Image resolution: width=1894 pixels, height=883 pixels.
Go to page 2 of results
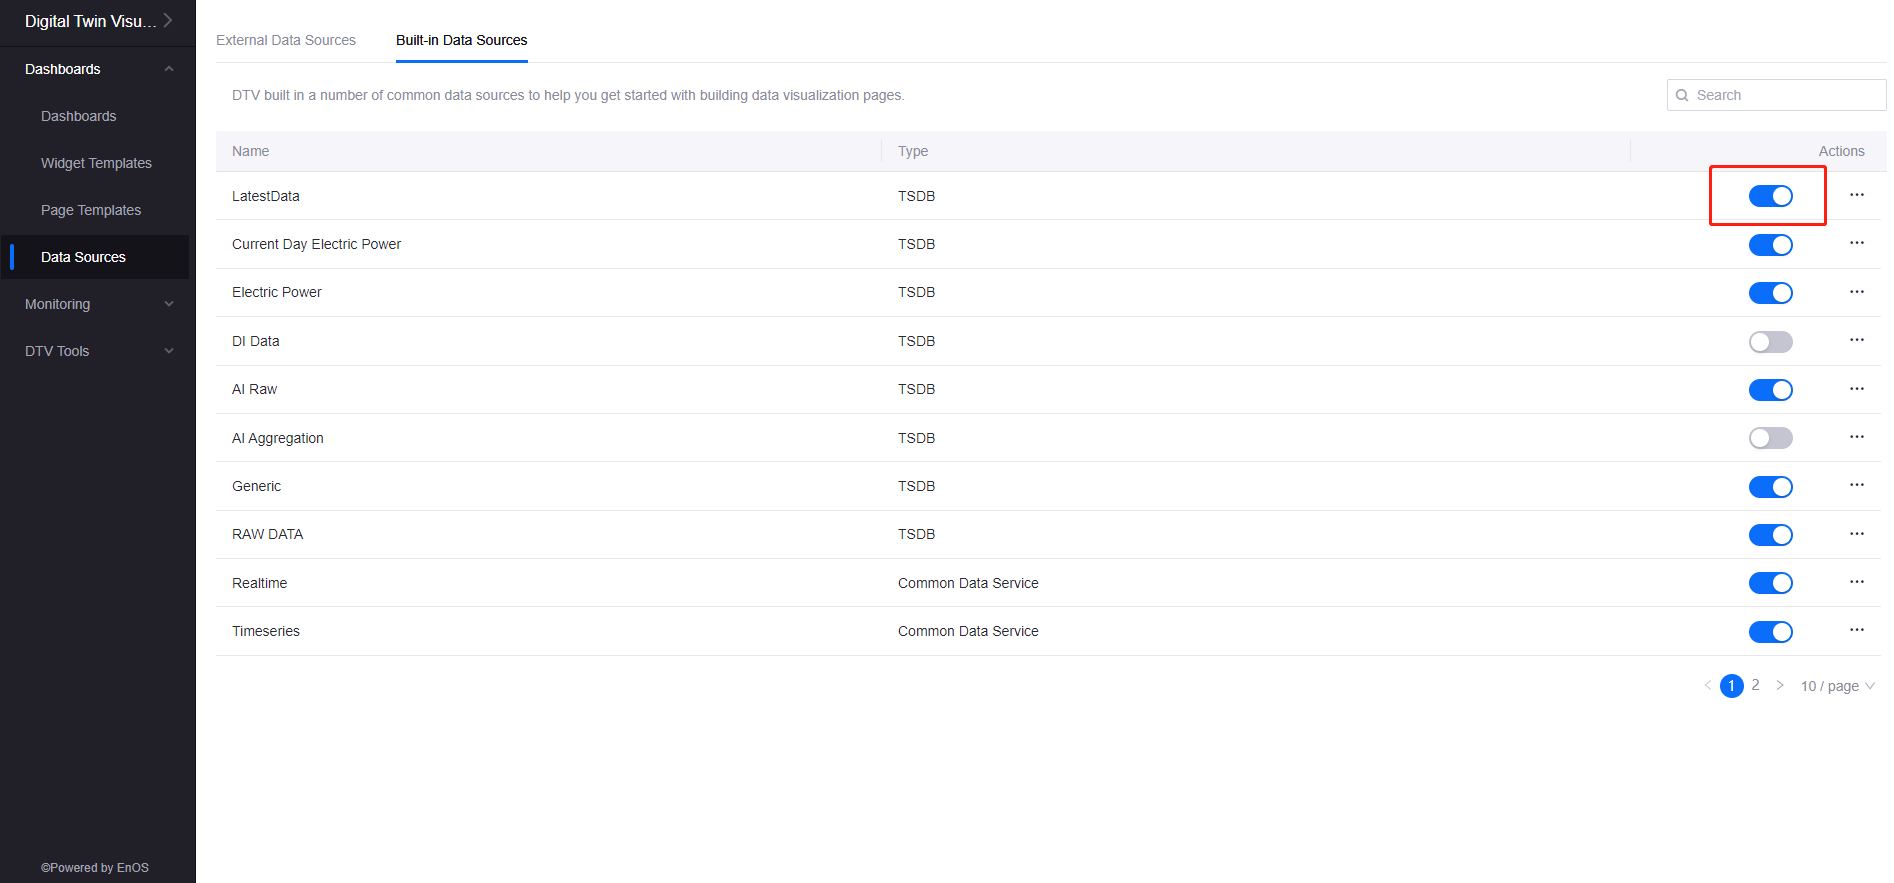1755,686
